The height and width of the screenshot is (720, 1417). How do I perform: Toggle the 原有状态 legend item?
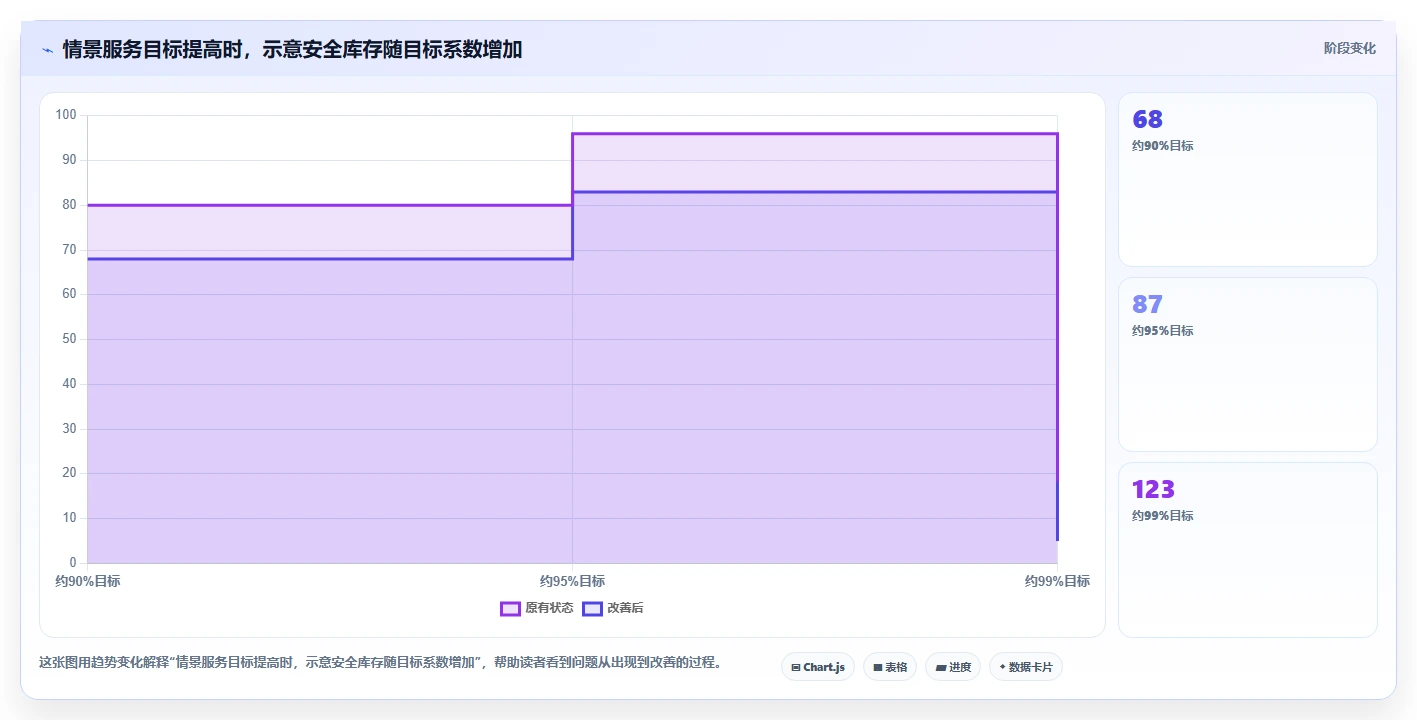537,608
